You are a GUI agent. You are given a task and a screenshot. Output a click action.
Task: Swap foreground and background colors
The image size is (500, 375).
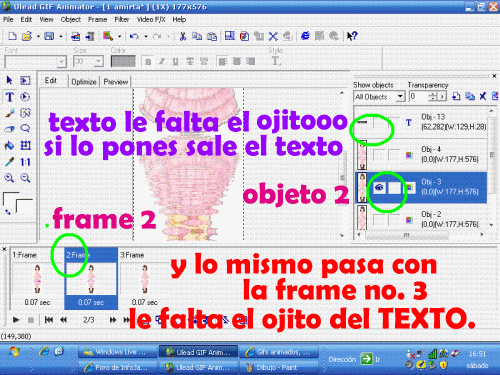coord(7,211)
